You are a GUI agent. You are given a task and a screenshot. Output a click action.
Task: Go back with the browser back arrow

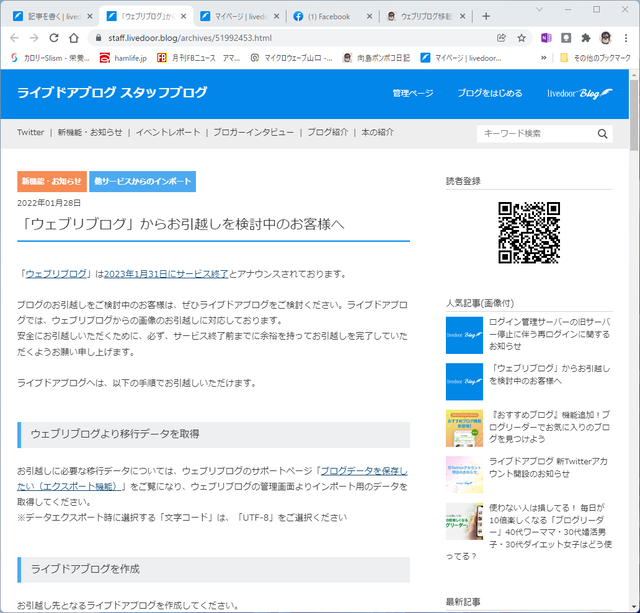14,38
